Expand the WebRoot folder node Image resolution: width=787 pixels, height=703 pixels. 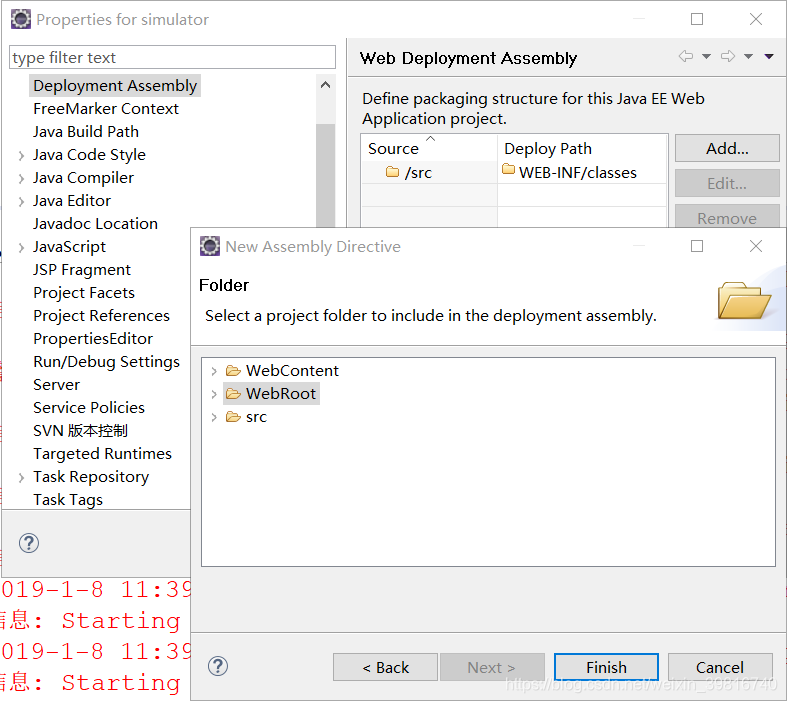(214, 394)
